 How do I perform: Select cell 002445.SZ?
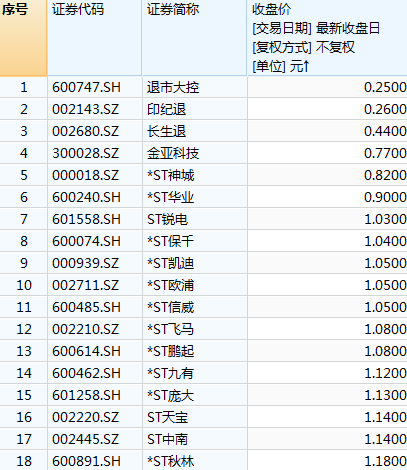pos(85,439)
